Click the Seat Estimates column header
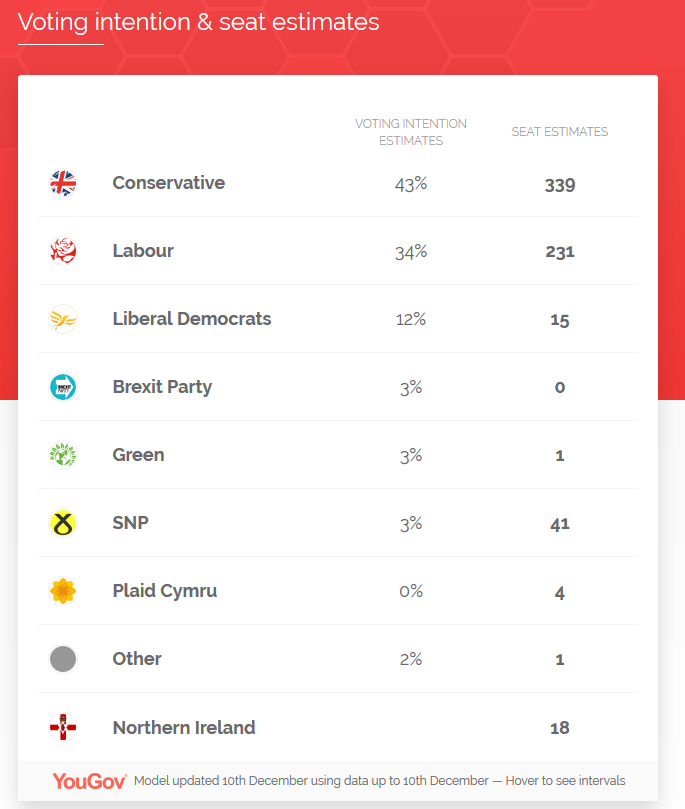The image size is (685, 809). [x=559, y=132]
